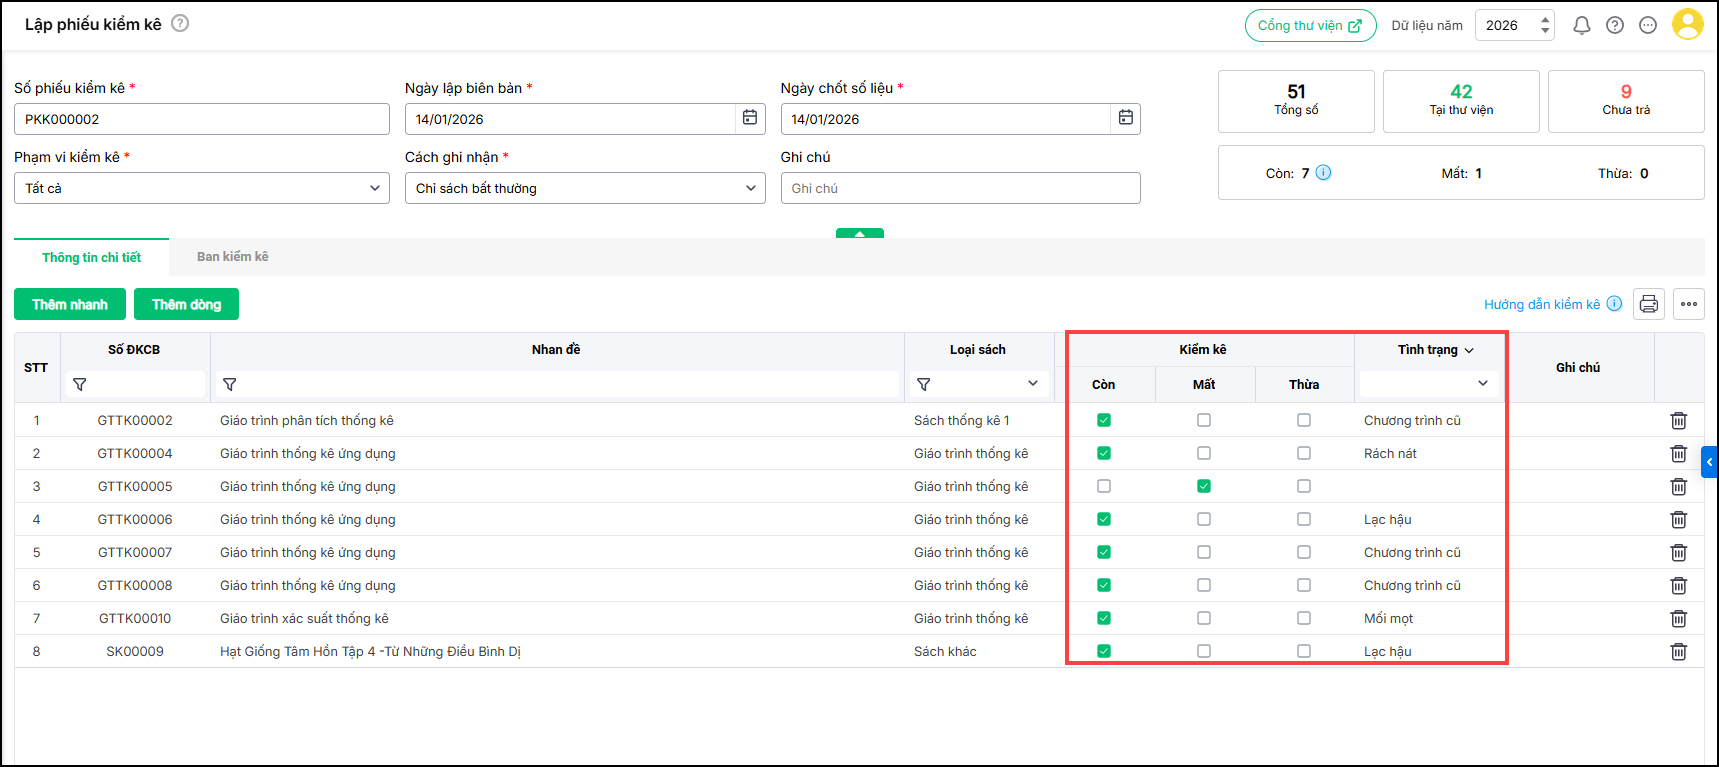This screenshot has width=1719, height=767.
Task: Uncheck Mất checkbox for GTTK00005
Action: pyautogui.click(x=1204, y=486)
